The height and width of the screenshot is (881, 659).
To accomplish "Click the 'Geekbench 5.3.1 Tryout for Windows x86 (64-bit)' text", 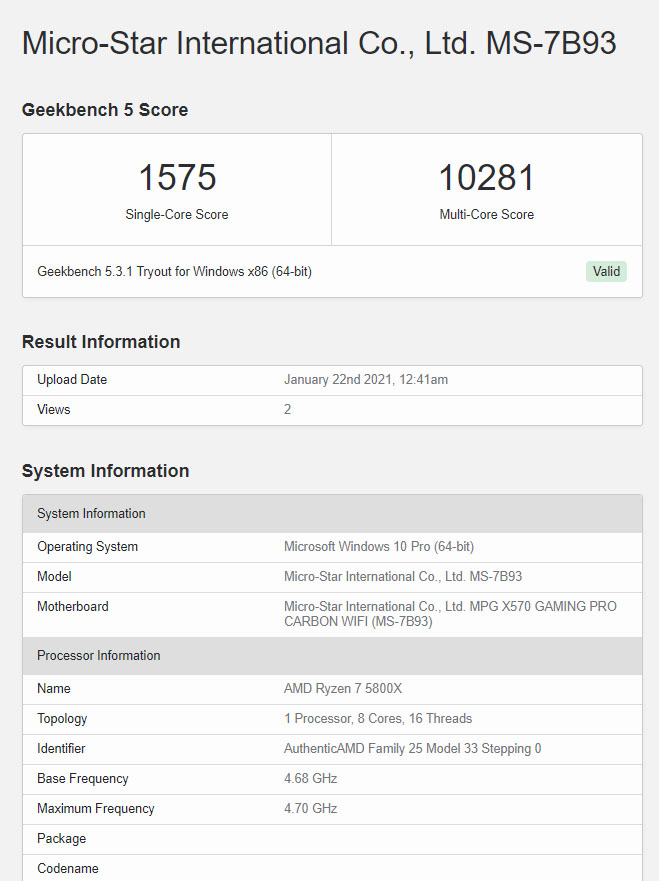I will click(x=174, y=271).
